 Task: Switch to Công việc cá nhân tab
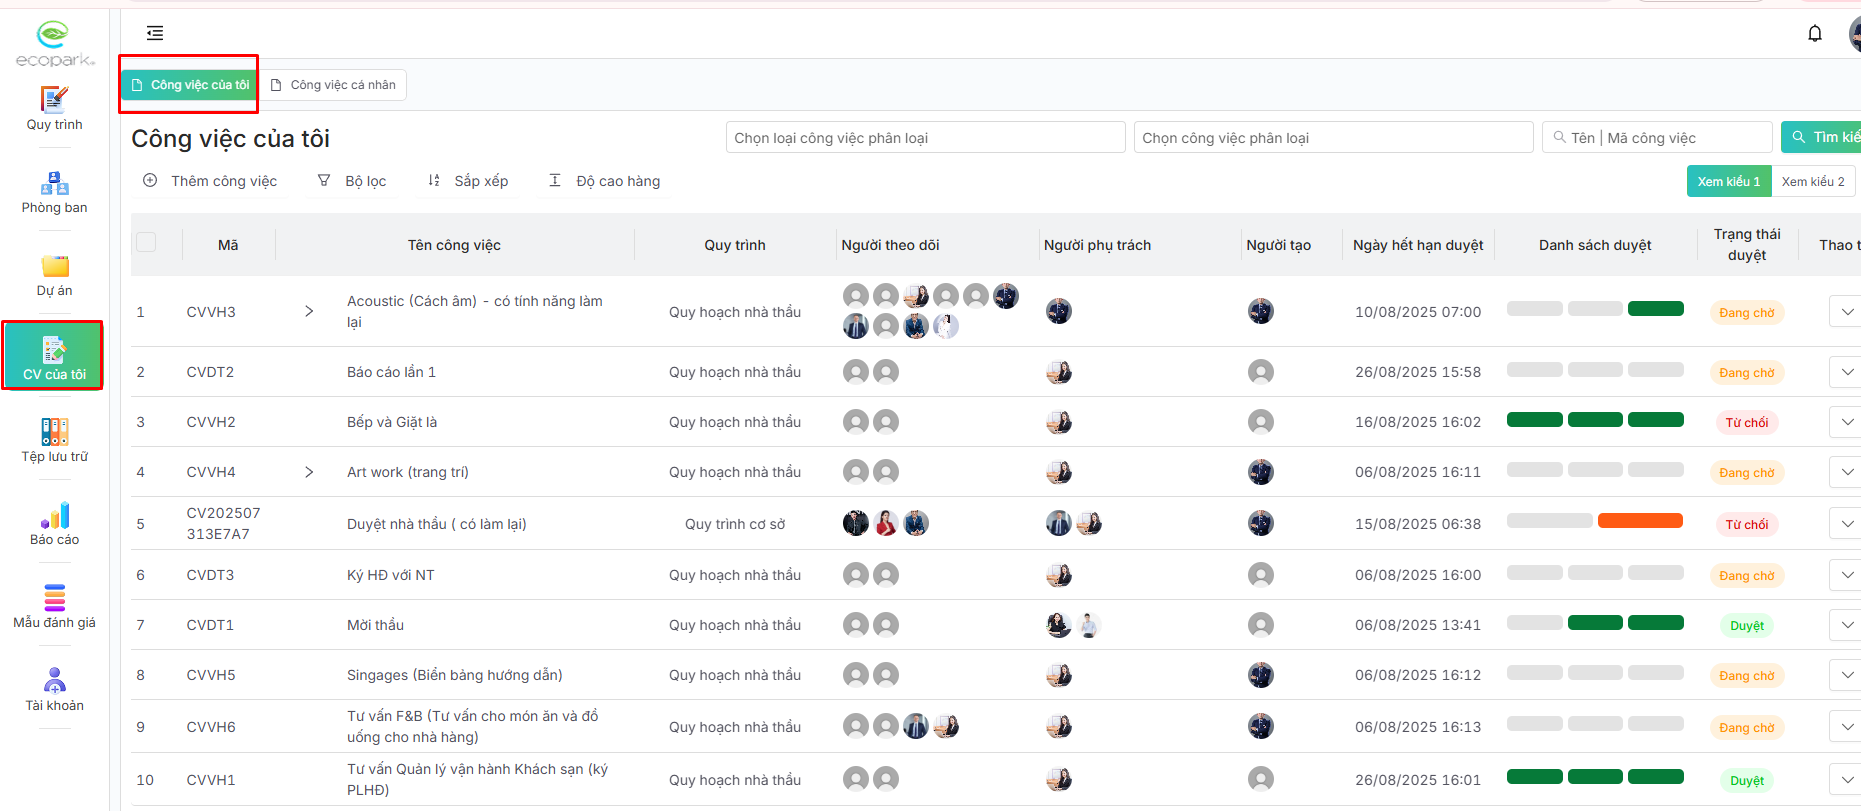point(334,85)
